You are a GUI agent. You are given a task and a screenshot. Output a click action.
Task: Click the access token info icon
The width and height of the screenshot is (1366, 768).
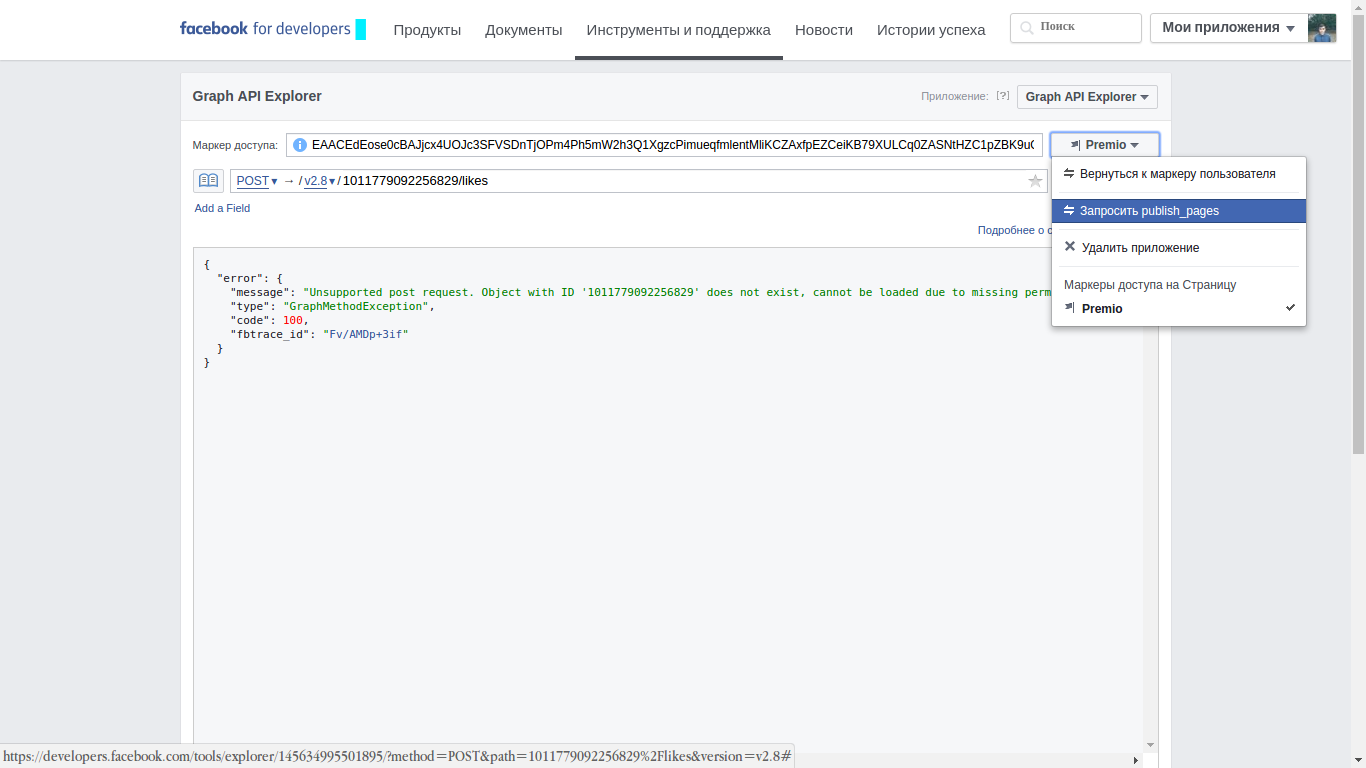coord(299,145)
